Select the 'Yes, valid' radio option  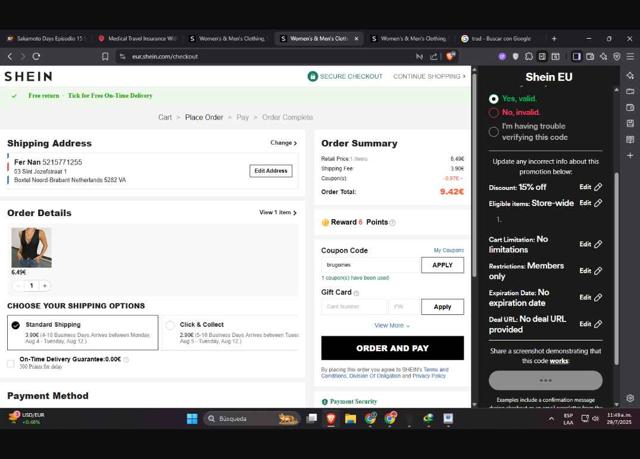(x=493, y=99)
